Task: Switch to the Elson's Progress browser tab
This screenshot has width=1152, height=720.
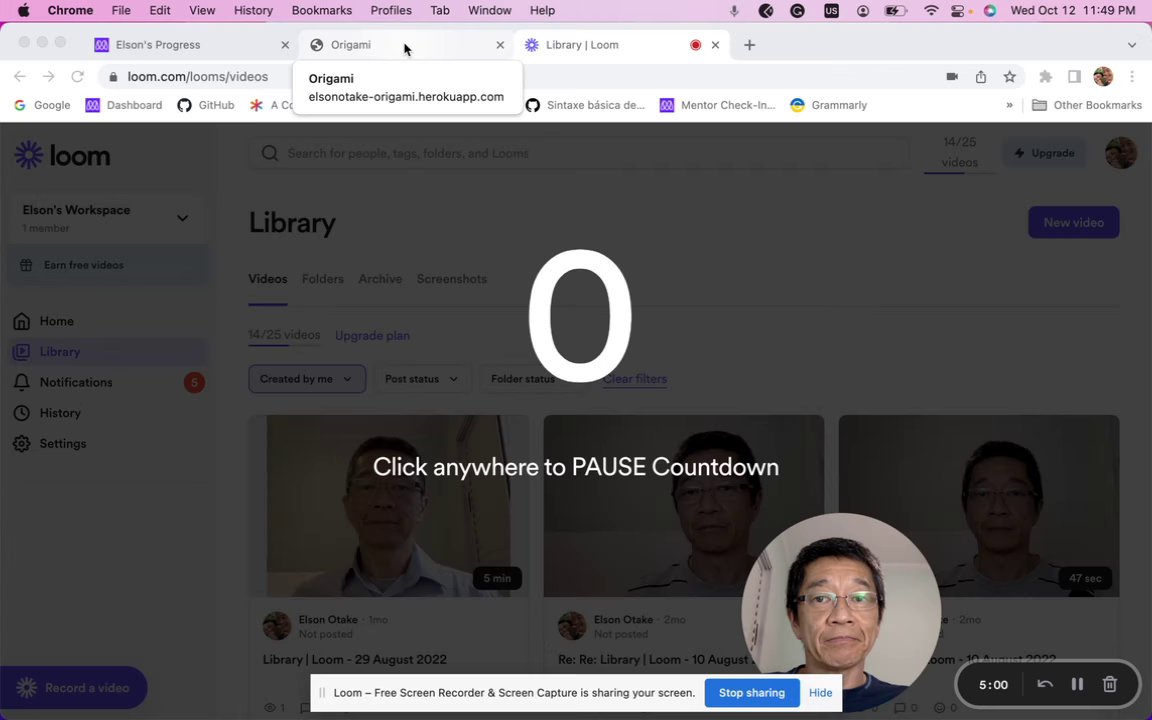Action: (x=191, y=45)
